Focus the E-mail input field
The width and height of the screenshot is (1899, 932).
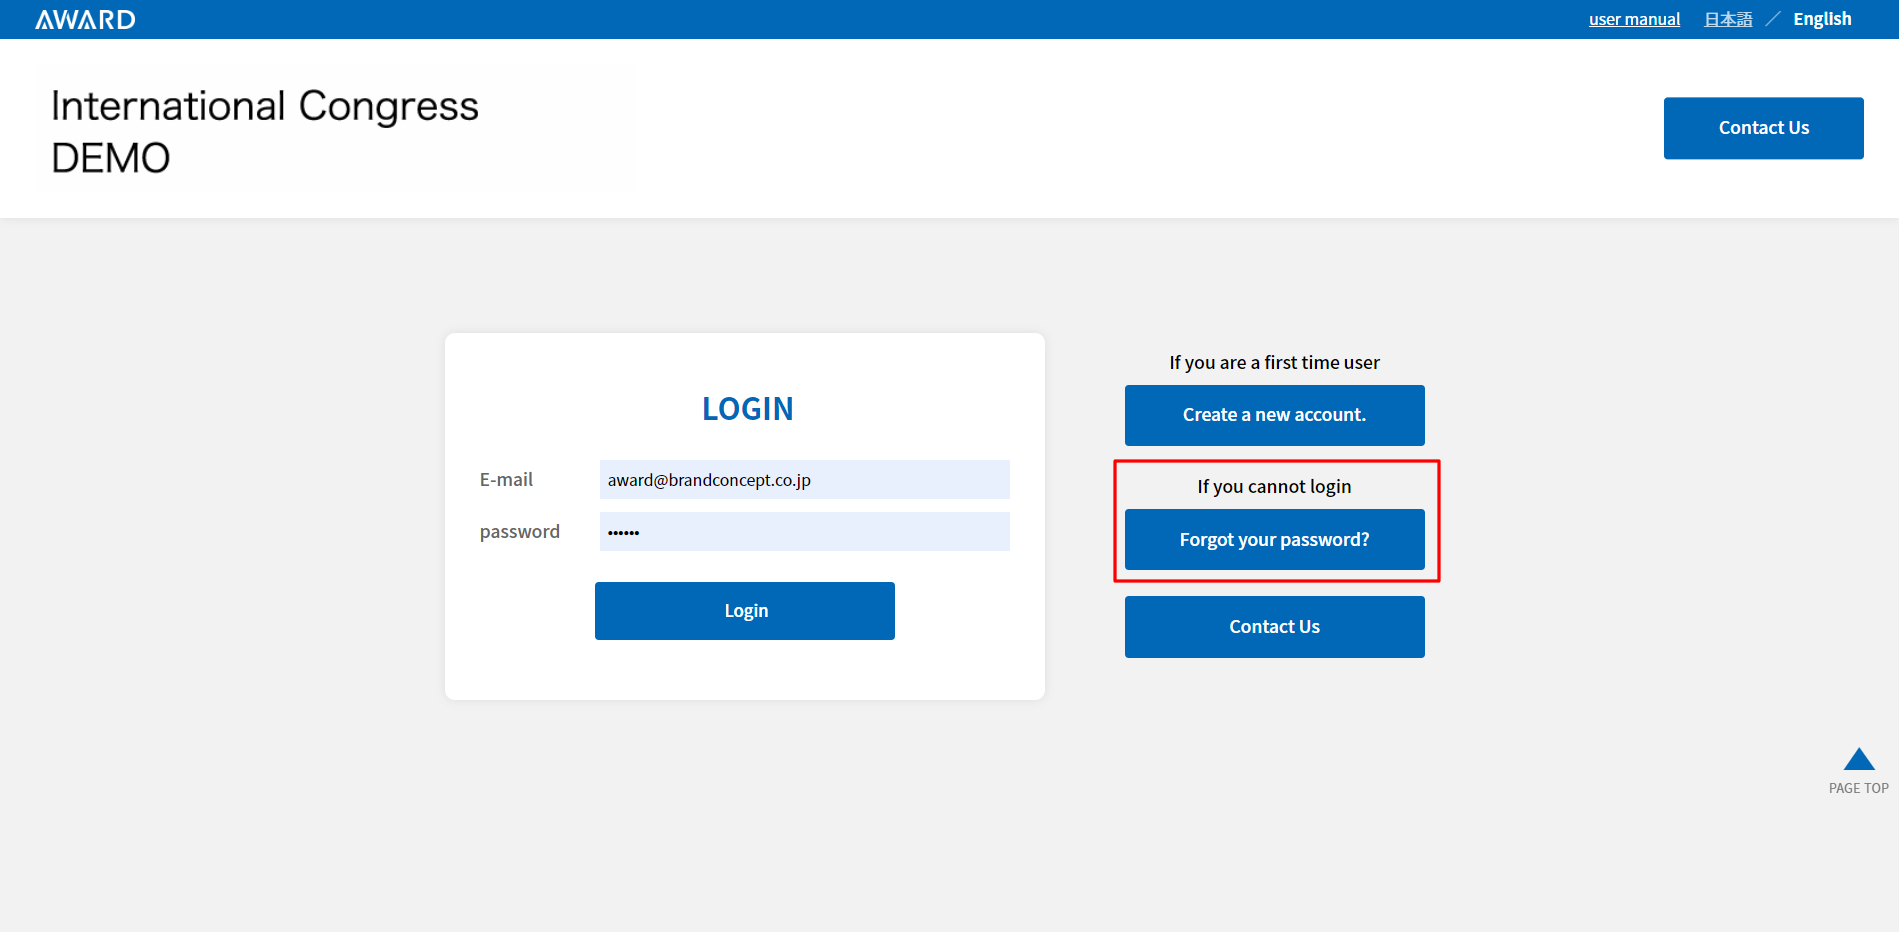point(805,480)
